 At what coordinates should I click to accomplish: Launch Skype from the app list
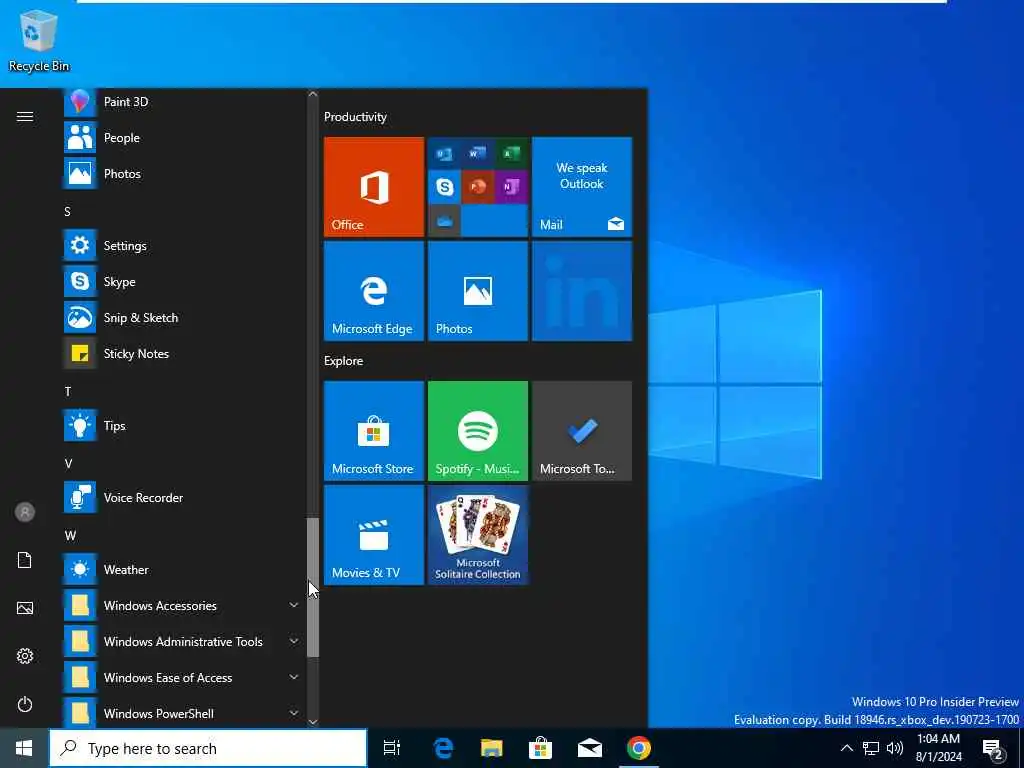click(183, 281)
